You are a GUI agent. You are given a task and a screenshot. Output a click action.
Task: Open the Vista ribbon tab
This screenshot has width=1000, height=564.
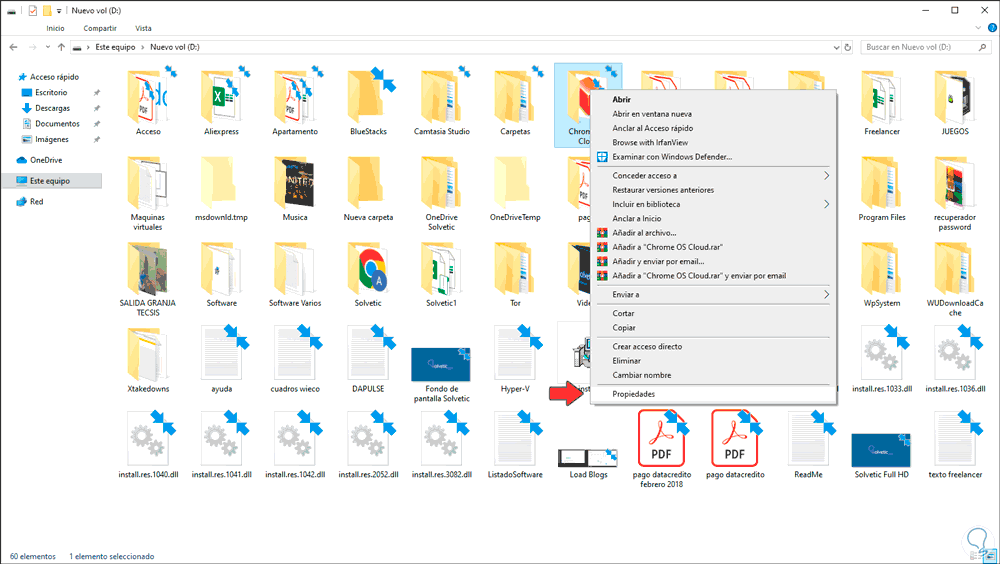pos(143,28)
